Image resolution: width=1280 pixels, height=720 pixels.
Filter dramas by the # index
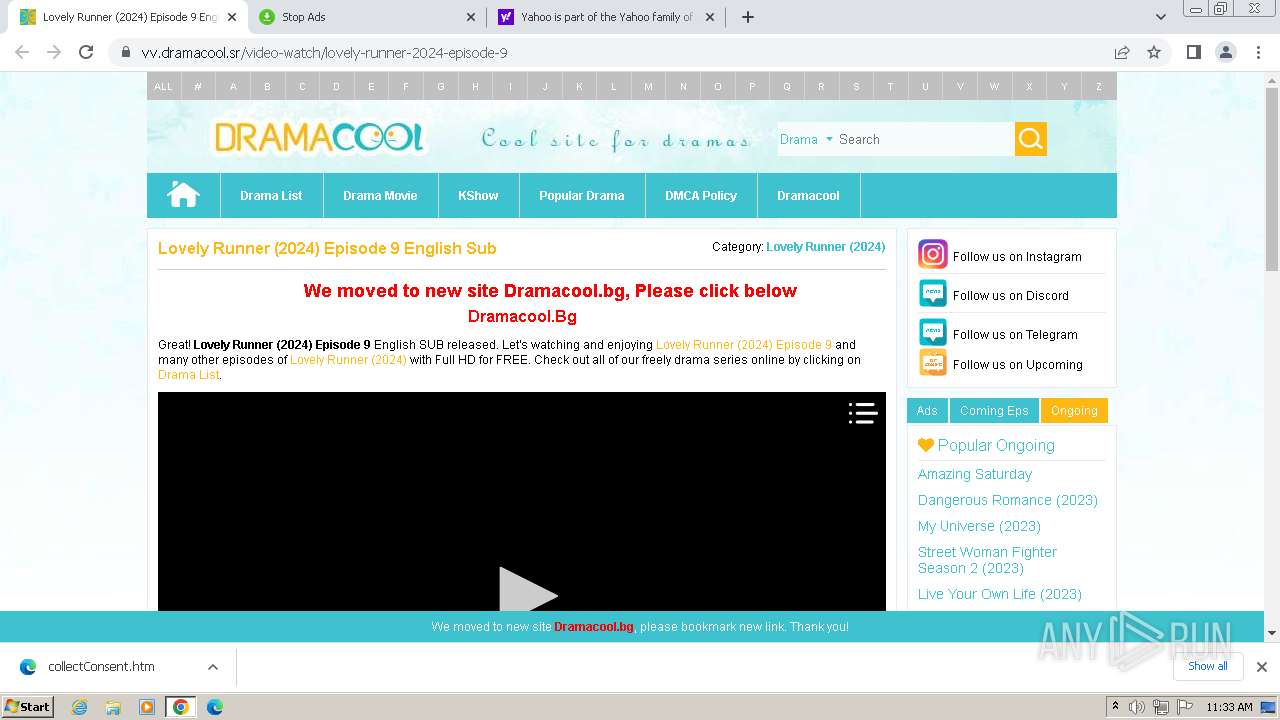(198, 86)
